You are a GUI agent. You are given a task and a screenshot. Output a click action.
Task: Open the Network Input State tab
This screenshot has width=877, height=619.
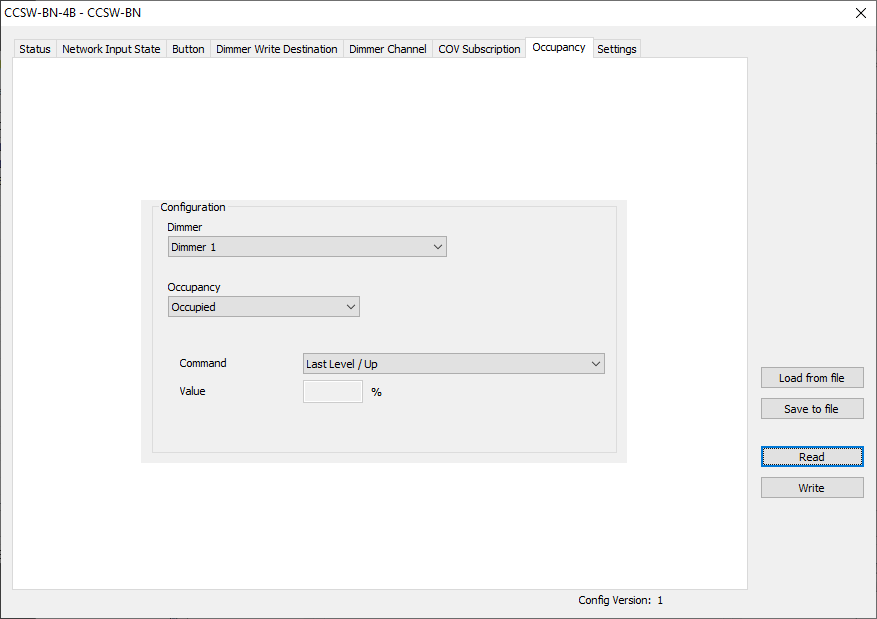(111, 49)
